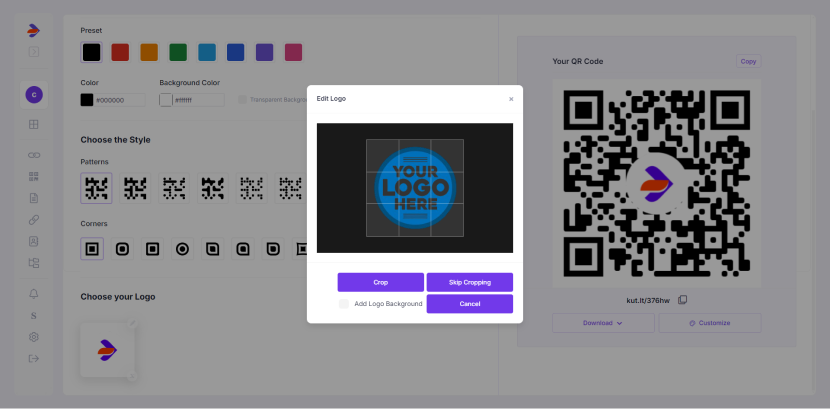This screenshot has width=830, height=409.
Task: Select the black preset color
Action: [92, 52]
